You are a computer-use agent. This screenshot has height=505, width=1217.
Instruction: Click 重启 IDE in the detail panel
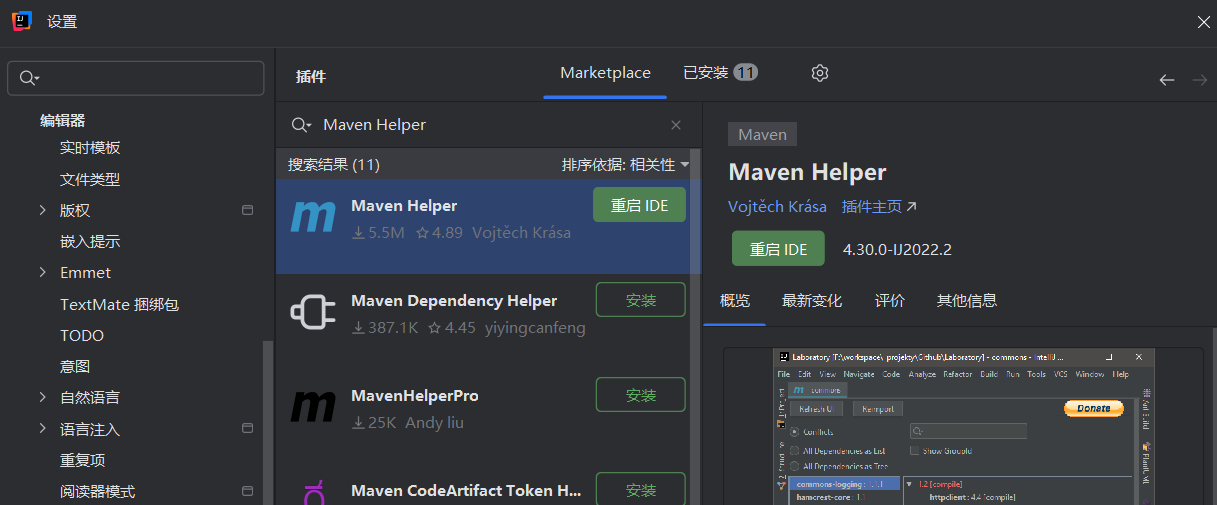click(x=778, y=249)
